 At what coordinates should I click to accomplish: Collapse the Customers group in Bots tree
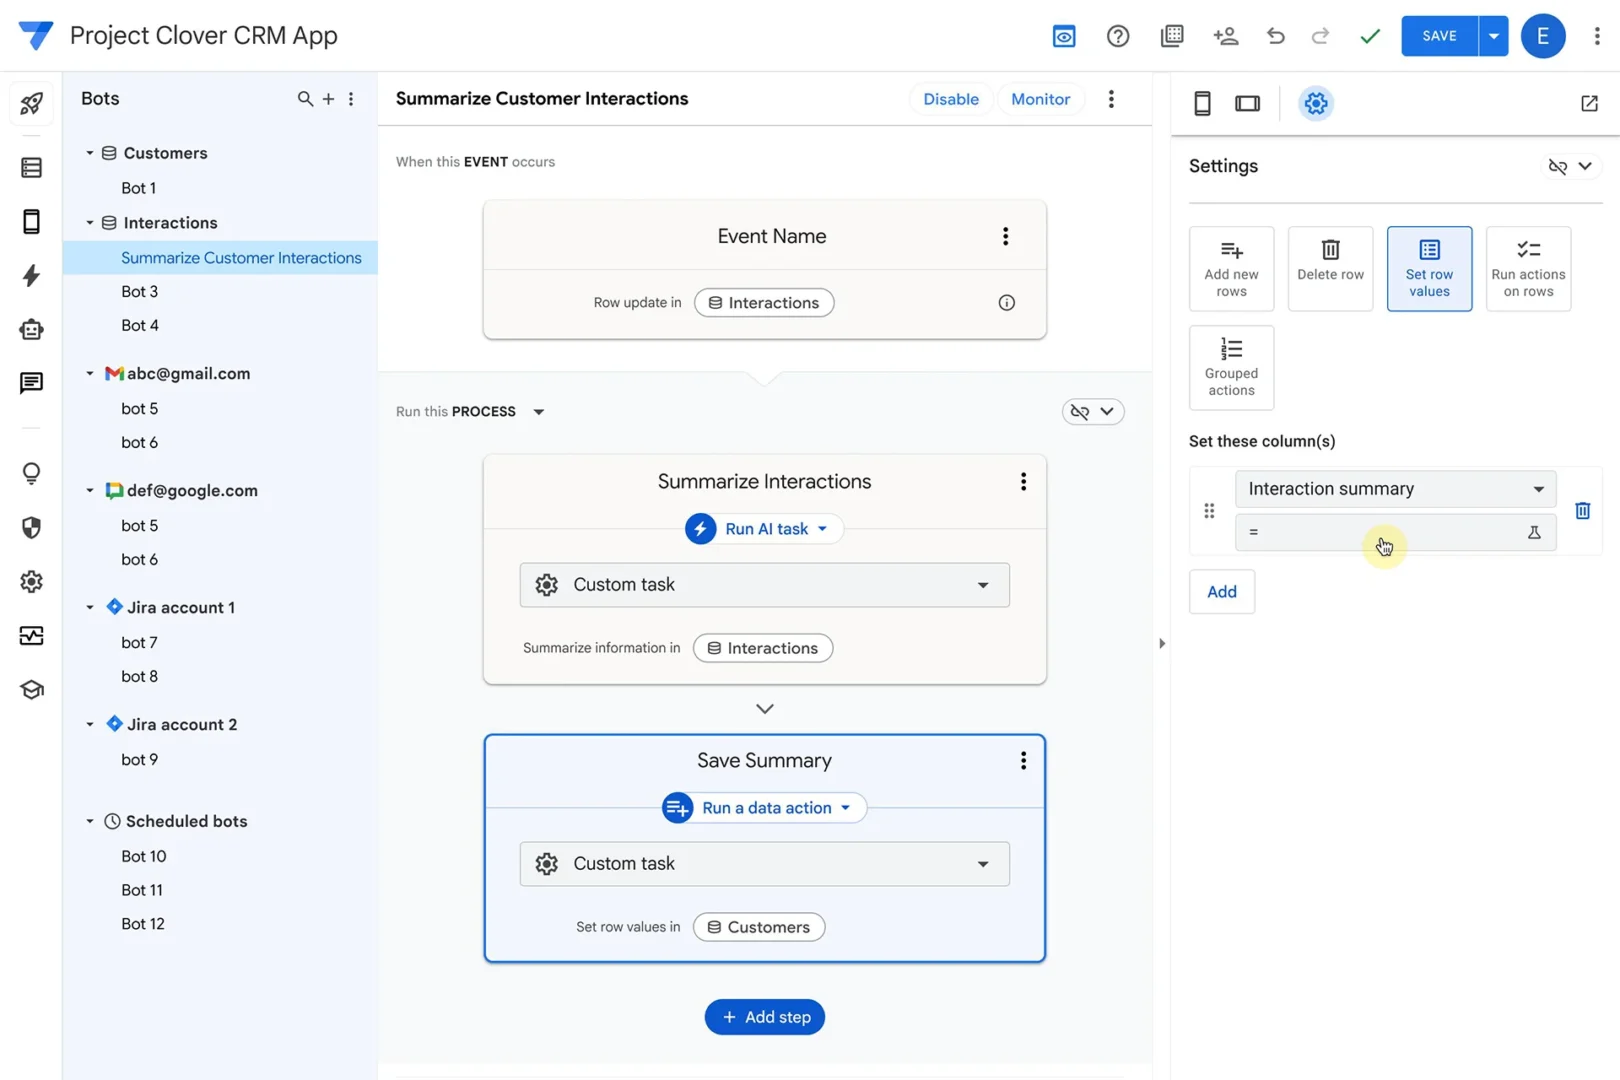90,153
